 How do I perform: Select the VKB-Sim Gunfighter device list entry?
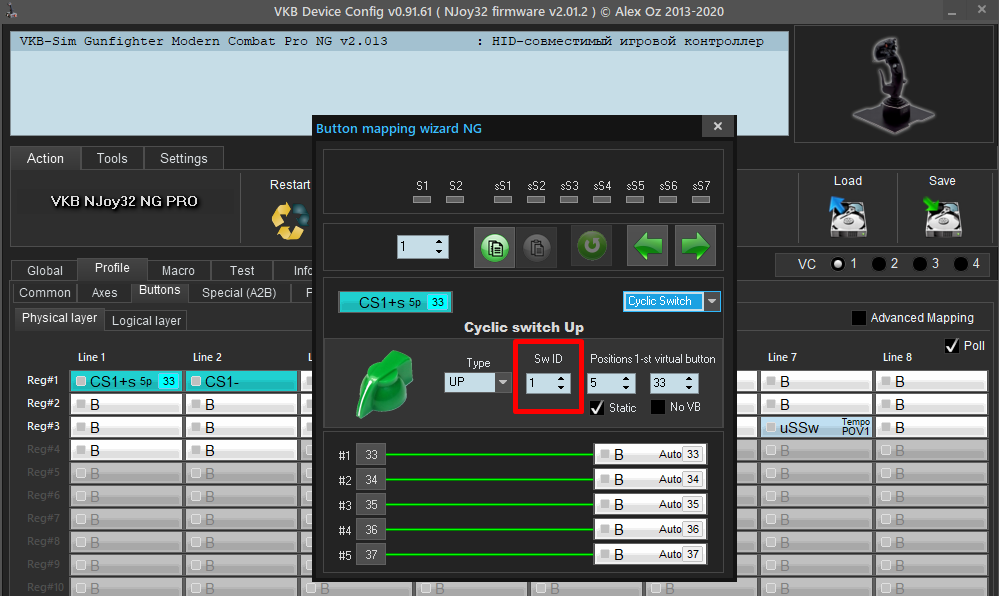pyautogui.click(x=399, y=41)
